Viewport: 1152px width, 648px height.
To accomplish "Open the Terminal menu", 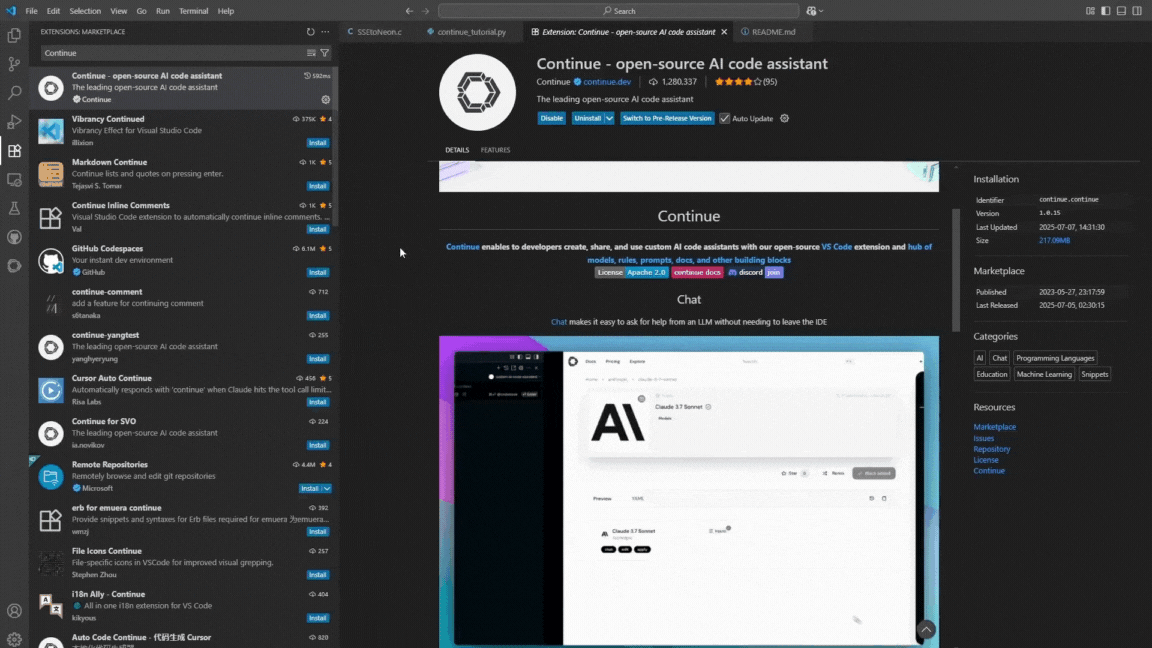I will point(194,11).
